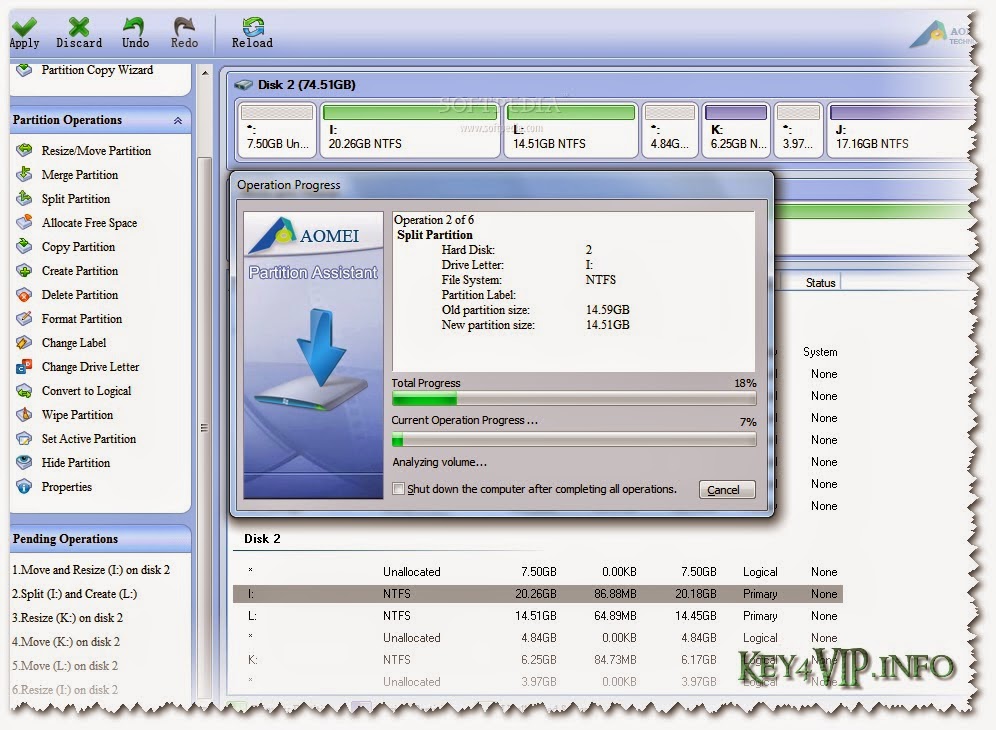Click the Disk 2 hard drive icon
Viewport: 996px width, 730px height.
tap(243, 84)
